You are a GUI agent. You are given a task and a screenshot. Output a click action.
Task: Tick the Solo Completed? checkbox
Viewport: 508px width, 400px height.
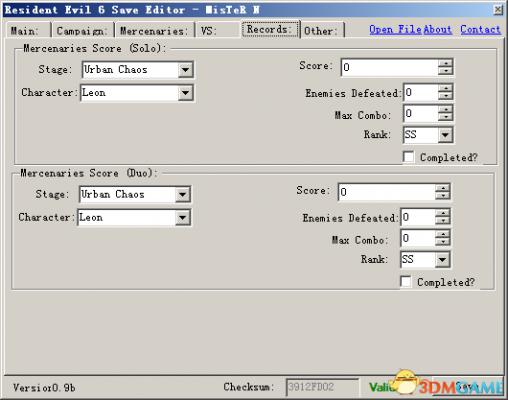[x=408, y=157]
